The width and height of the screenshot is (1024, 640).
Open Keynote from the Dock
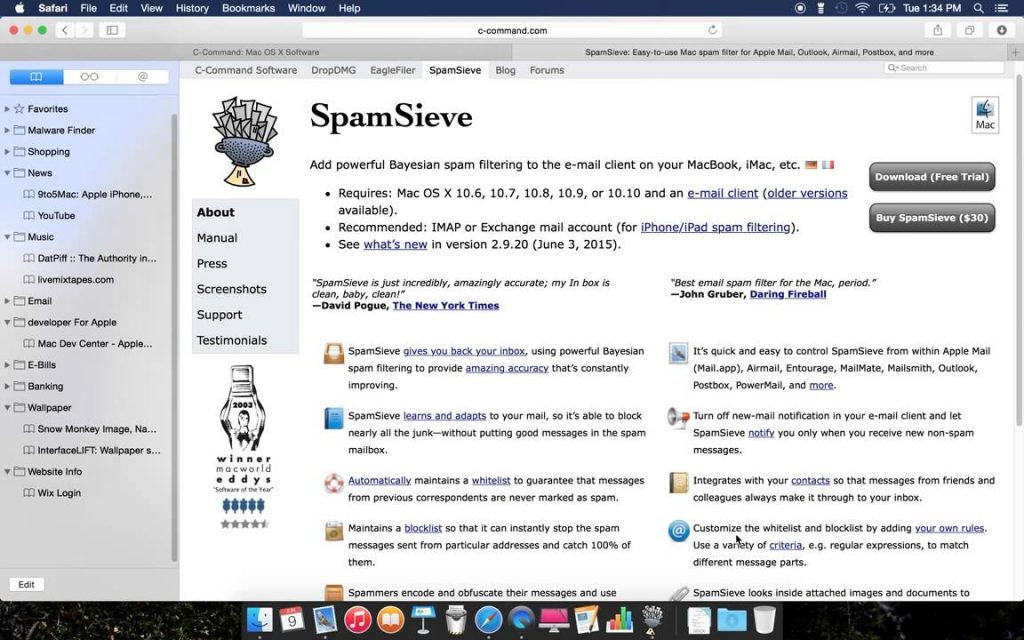[x=423, y=619]
